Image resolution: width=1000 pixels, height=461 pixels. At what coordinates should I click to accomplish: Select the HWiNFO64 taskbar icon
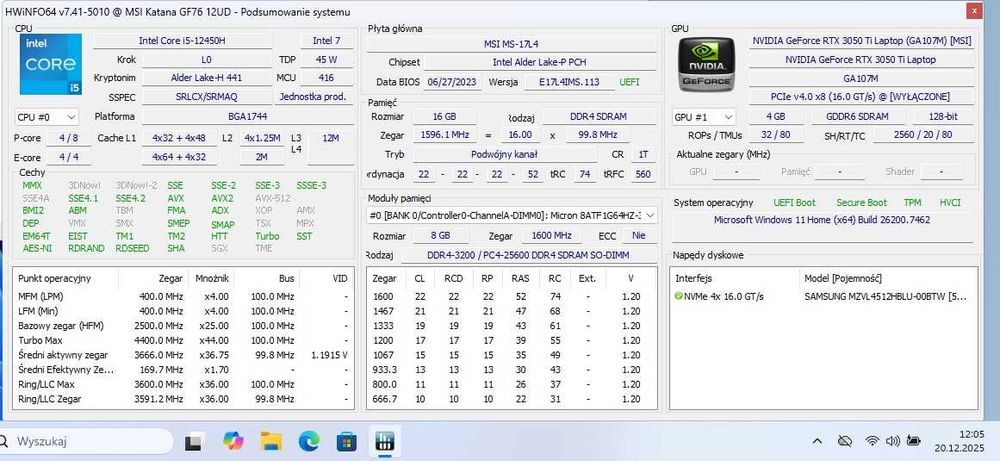(385, 441)
